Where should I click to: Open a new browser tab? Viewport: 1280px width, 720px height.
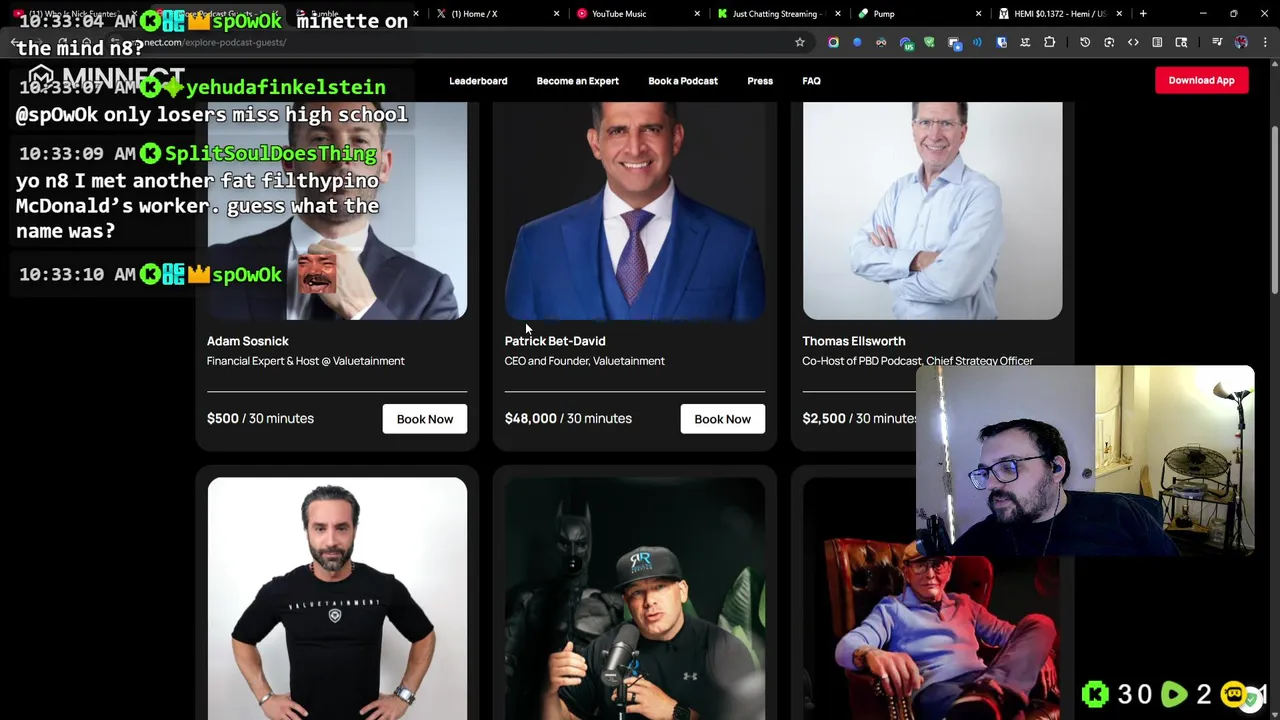tap(1143, 14)
